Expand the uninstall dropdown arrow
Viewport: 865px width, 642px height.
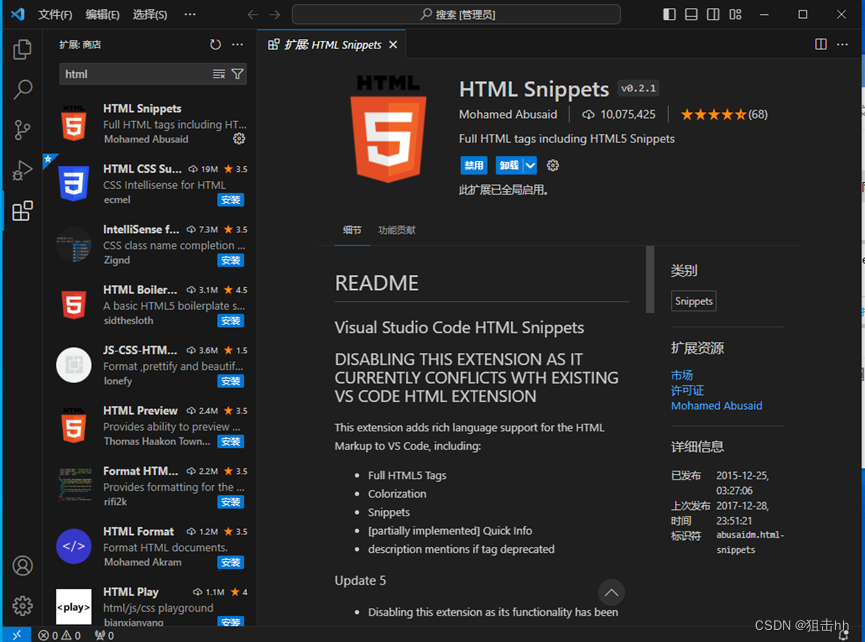530,165
